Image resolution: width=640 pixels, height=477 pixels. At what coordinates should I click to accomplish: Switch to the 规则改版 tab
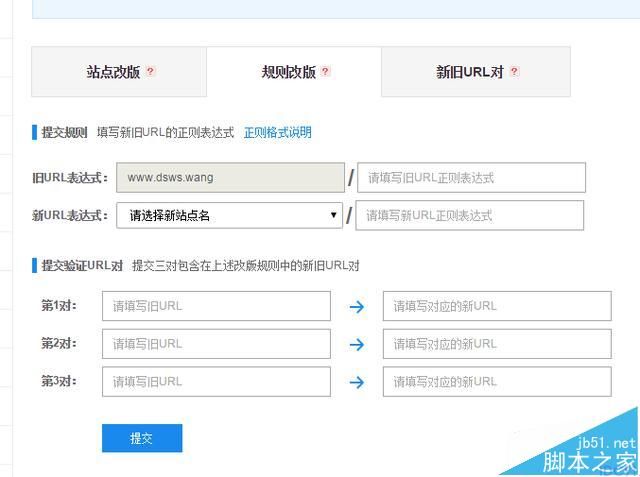[294, 72]
